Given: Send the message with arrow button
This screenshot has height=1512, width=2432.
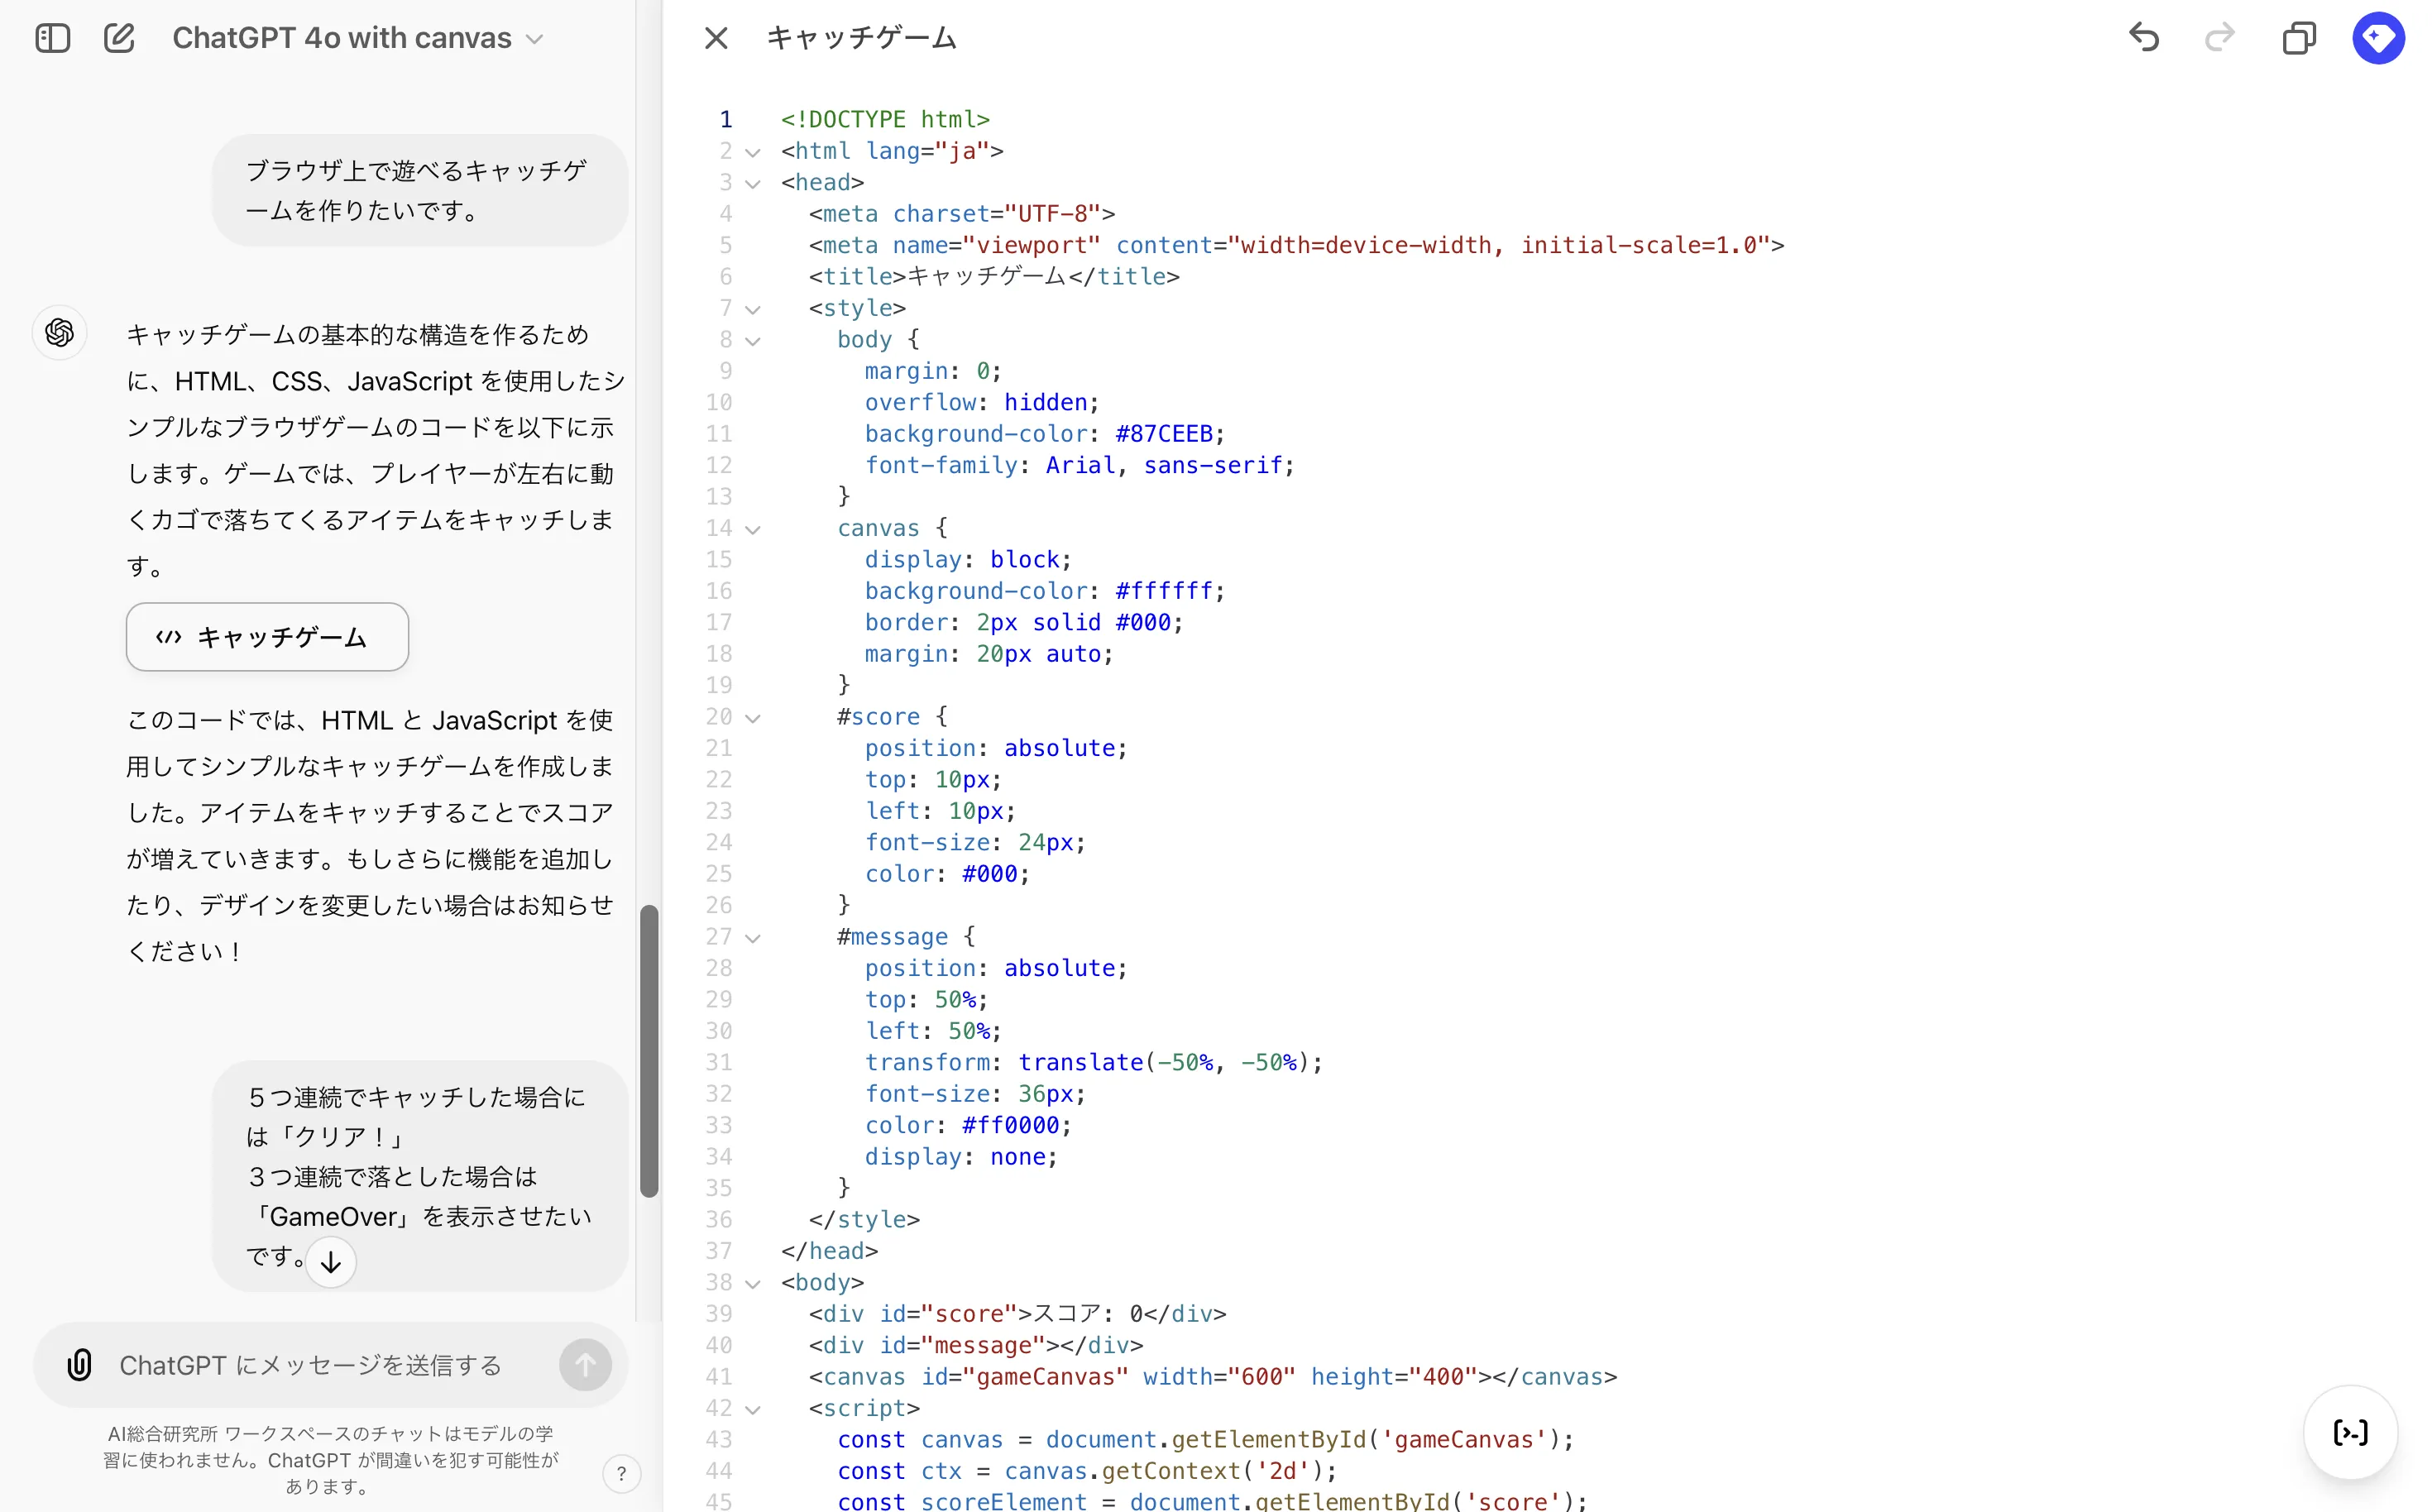Looking at the screenshot, I should (x=585, y=1365).
